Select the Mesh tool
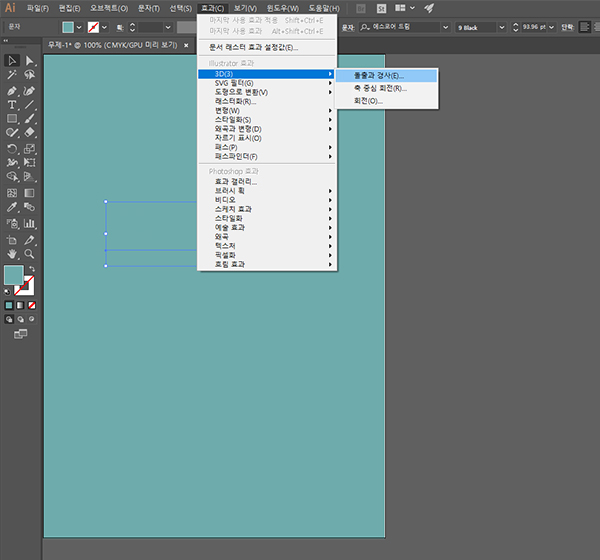Viewport: 600px width, 560px height. [12, 193]
